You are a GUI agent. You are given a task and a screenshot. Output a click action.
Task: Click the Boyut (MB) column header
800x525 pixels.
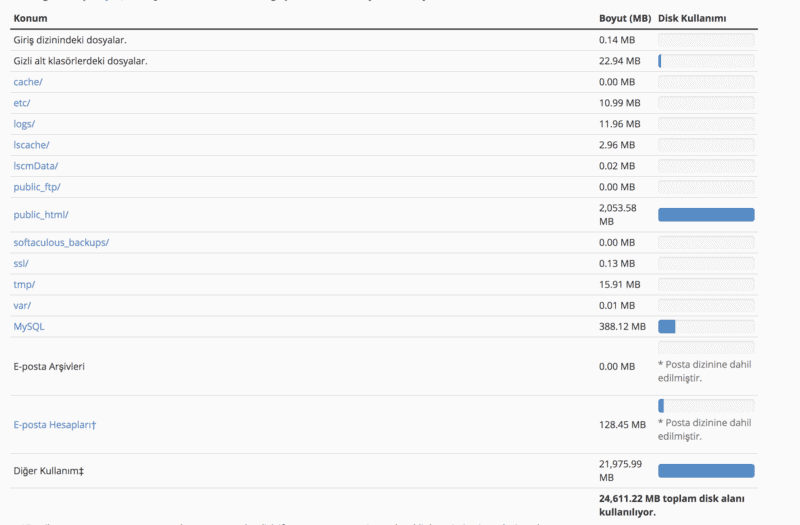[x=624, y=19]
